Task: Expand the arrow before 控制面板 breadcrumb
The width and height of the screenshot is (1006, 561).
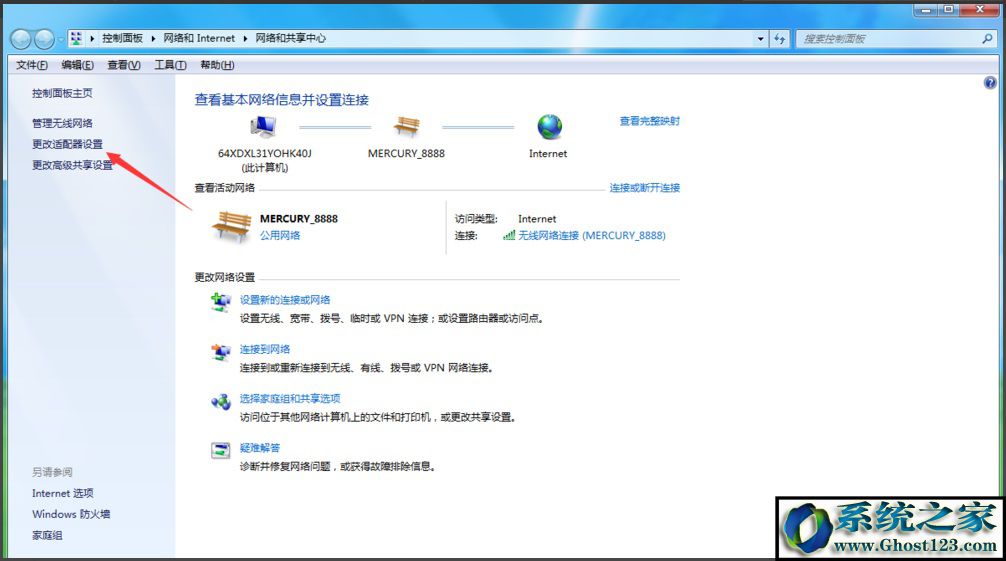Action: tap(92, 39)
